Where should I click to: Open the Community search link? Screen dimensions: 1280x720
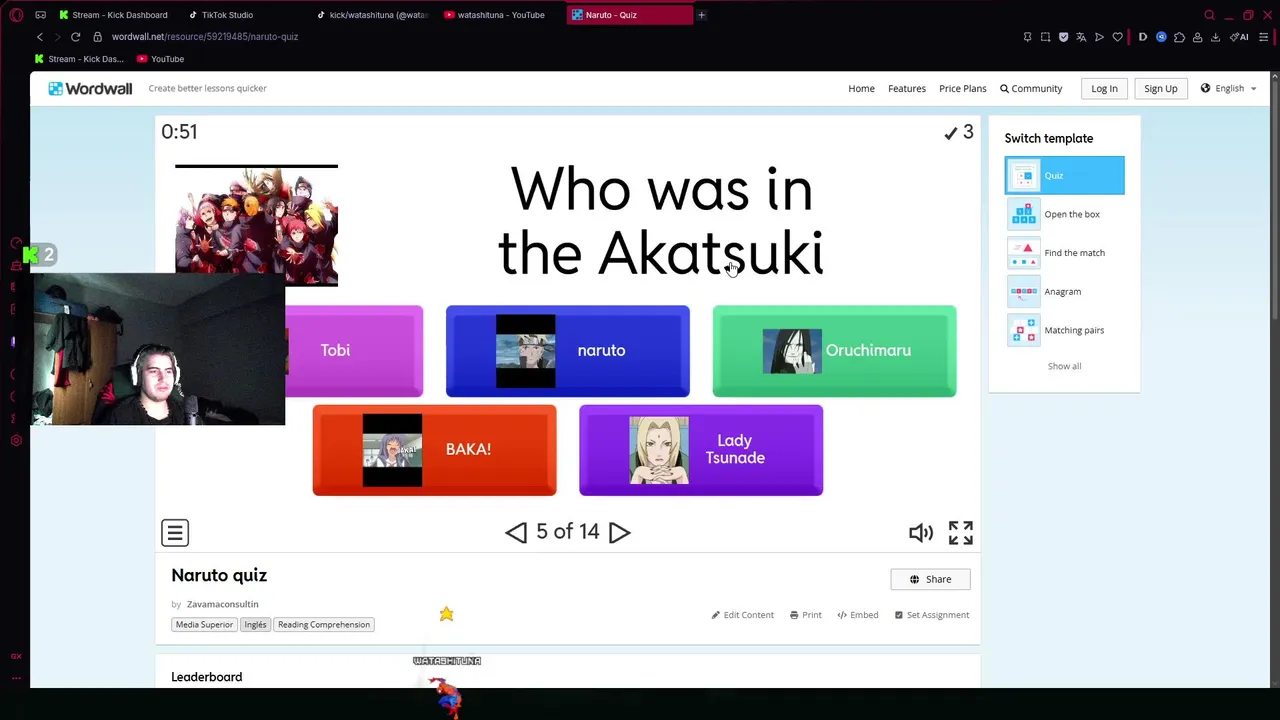(x=1031, y=88)
